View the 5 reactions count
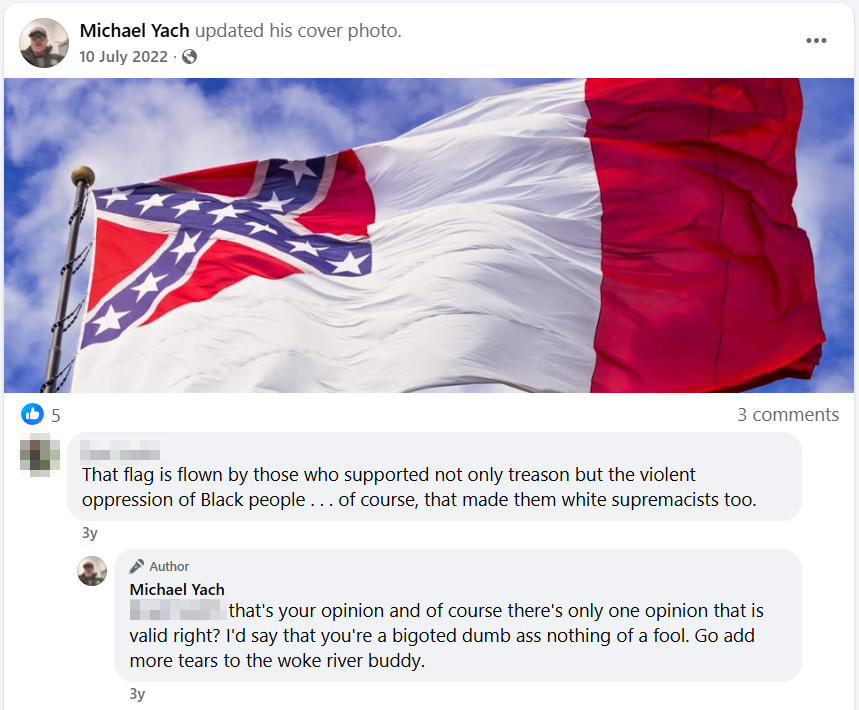 coord(55,416)
